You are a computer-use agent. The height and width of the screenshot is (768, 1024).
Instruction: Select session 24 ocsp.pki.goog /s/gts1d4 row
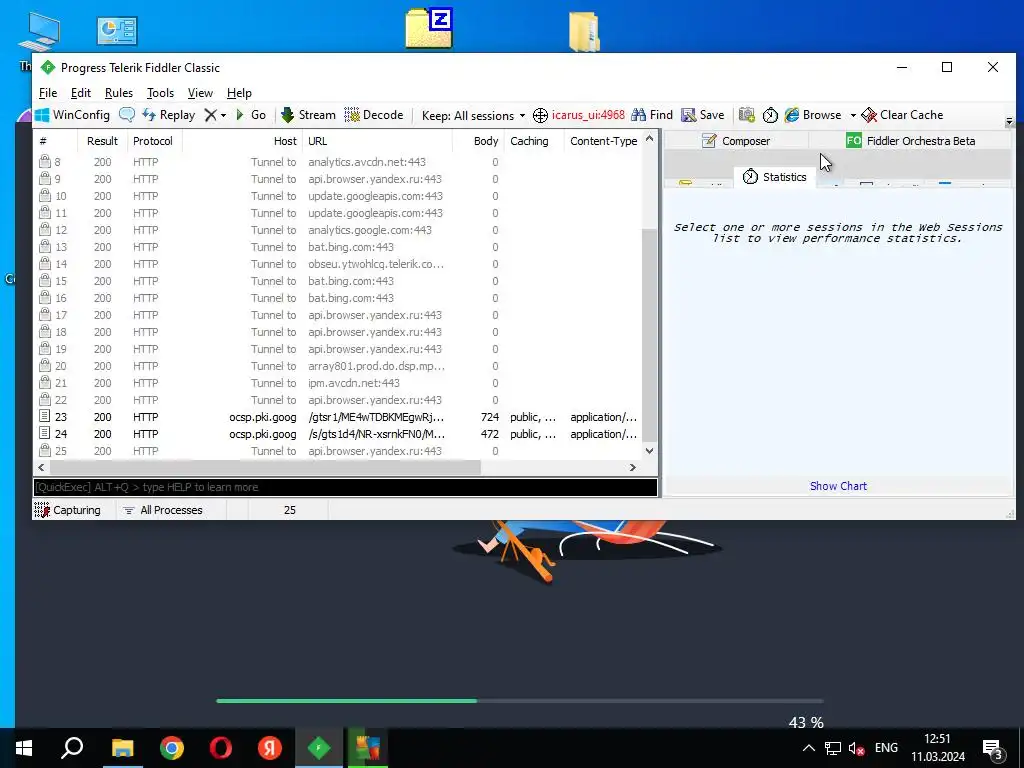(338, 434)
